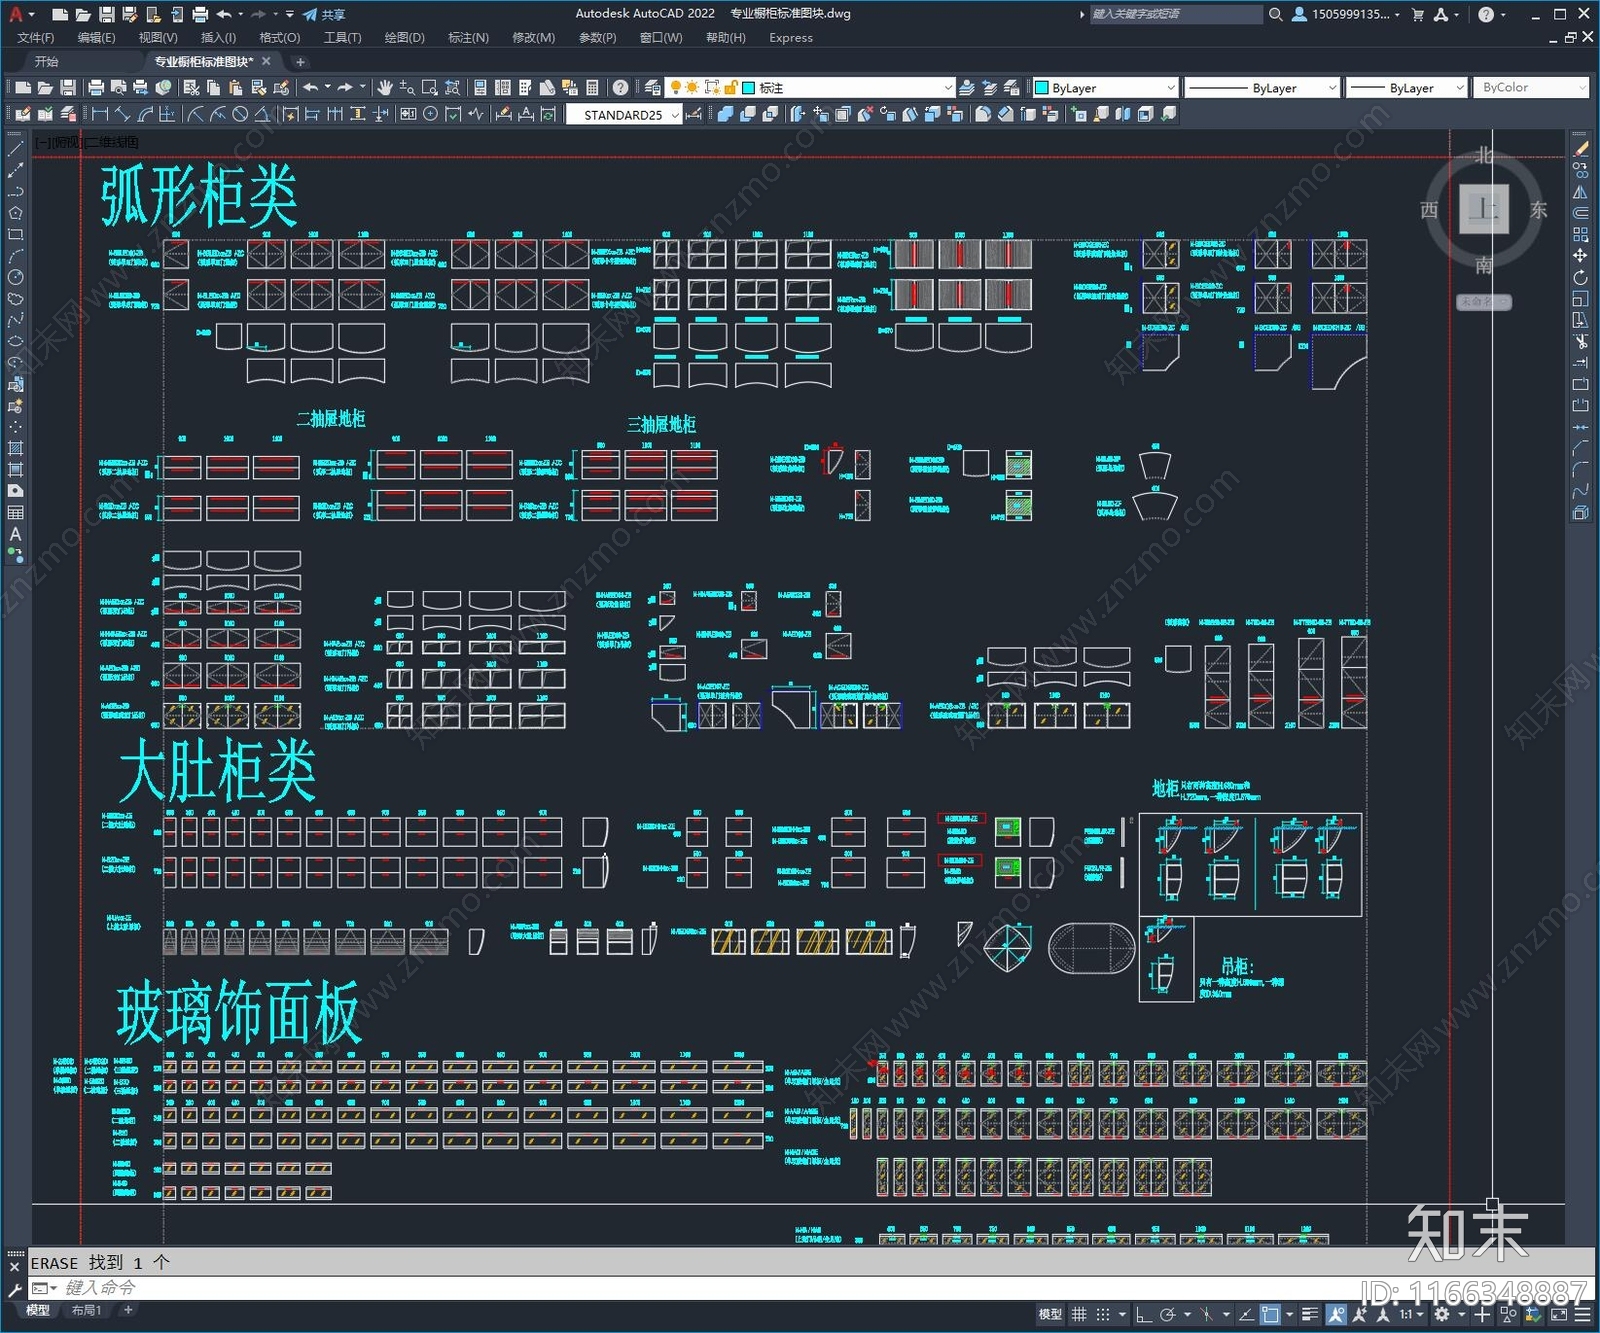Click the cyan layer color swatch beside 标注
Screen dimensions: 1600x1333
(x=748, y=88)
